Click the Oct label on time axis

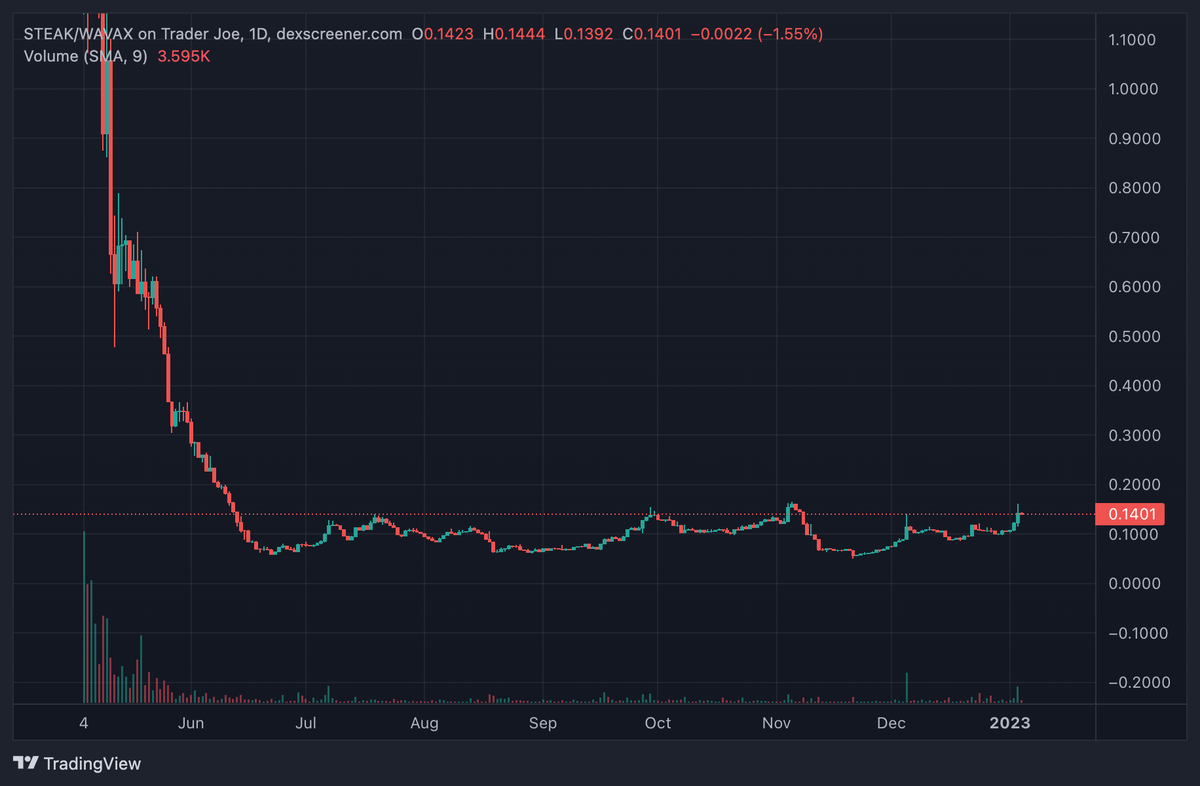pyautogui.click(x=657, y=722)
